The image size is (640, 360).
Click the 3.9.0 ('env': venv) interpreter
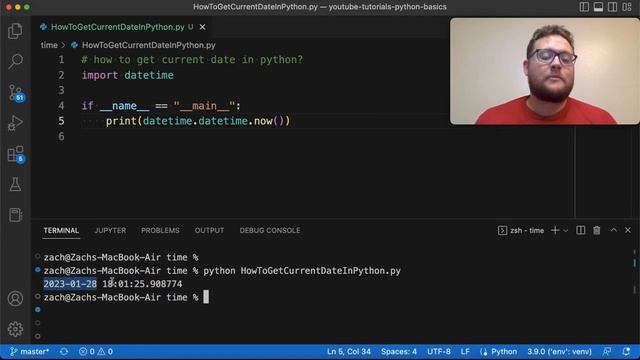pyautogui.click(x=559, y=352)
